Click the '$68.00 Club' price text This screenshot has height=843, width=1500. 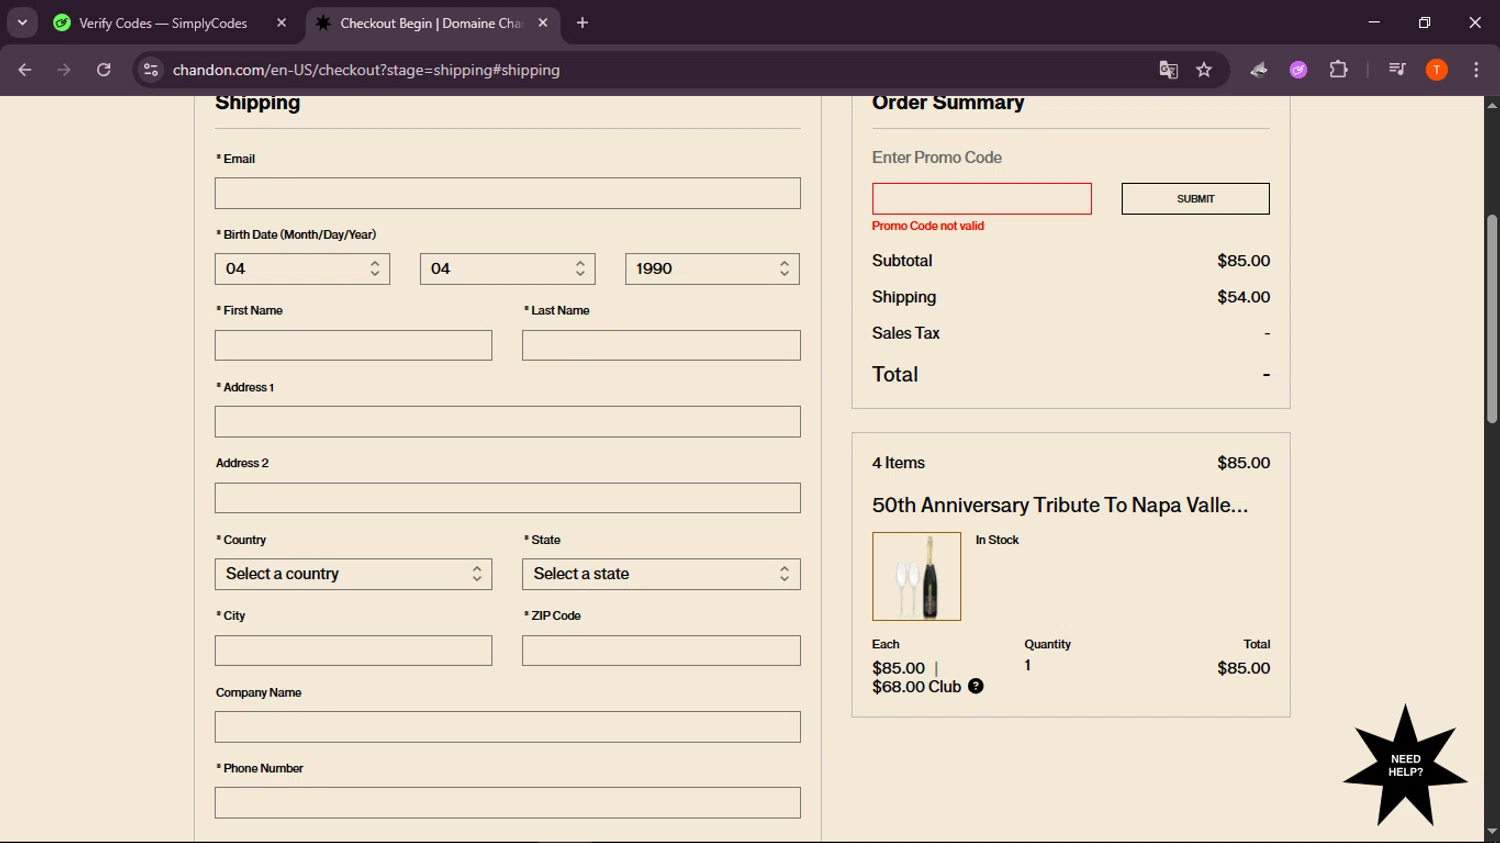click(916, 687)
